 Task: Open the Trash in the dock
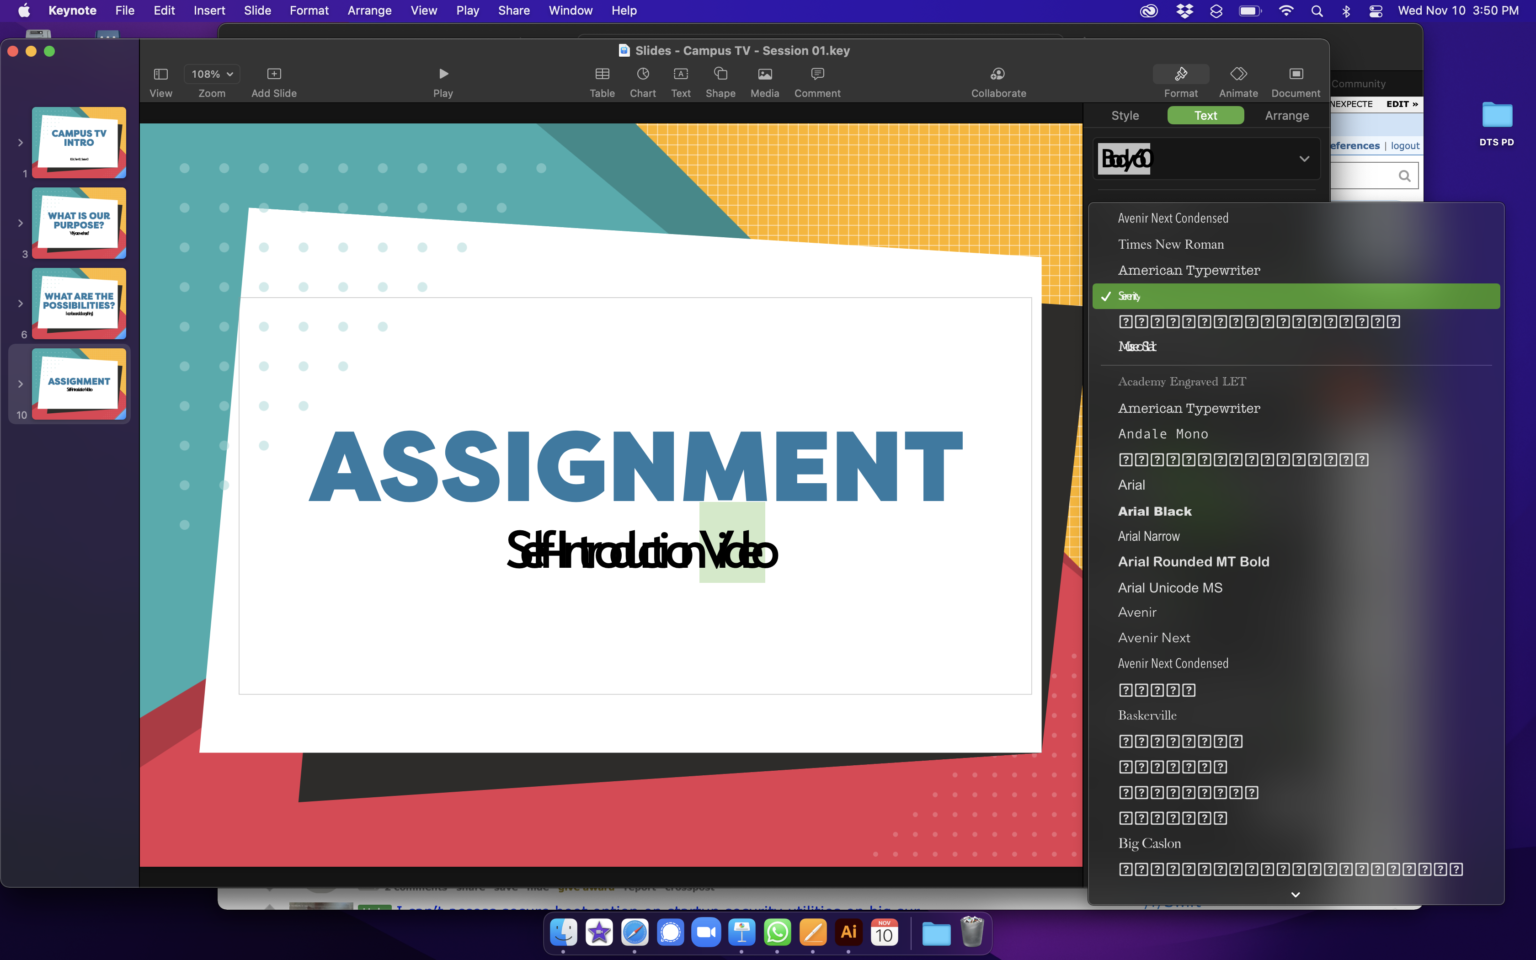pyautogui.click(x=972, y=932)
